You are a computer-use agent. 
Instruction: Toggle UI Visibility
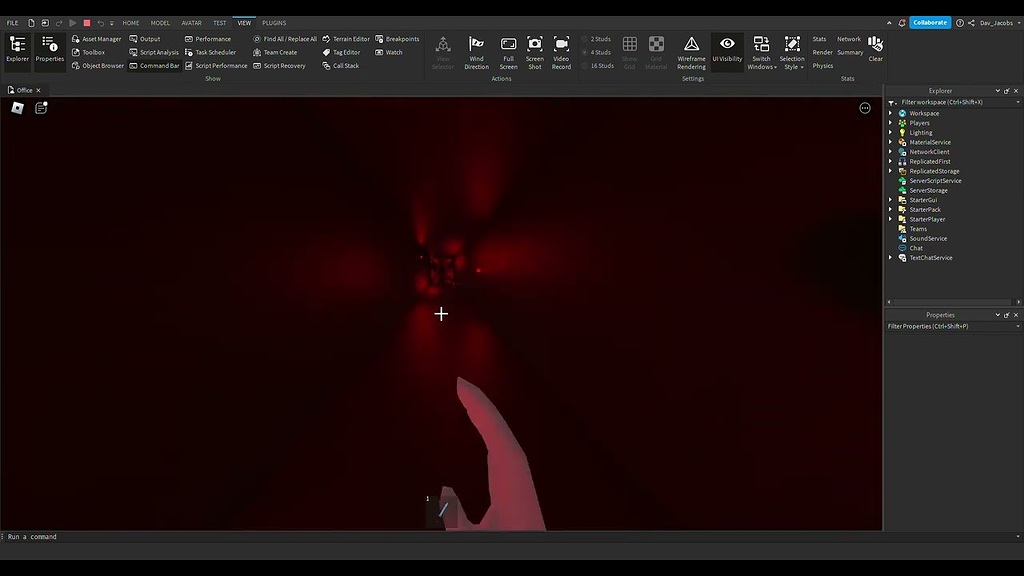727,48
